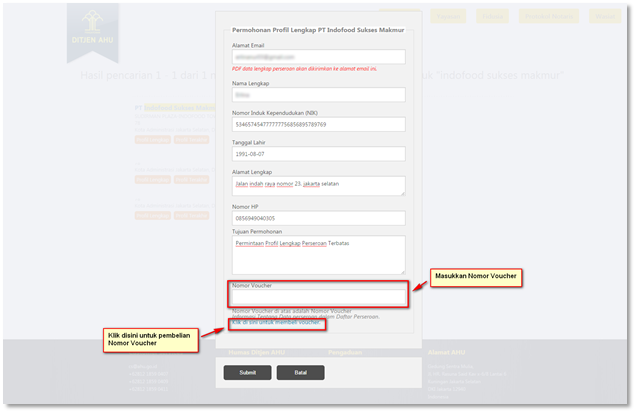Click the Submit button

(247, 373)
